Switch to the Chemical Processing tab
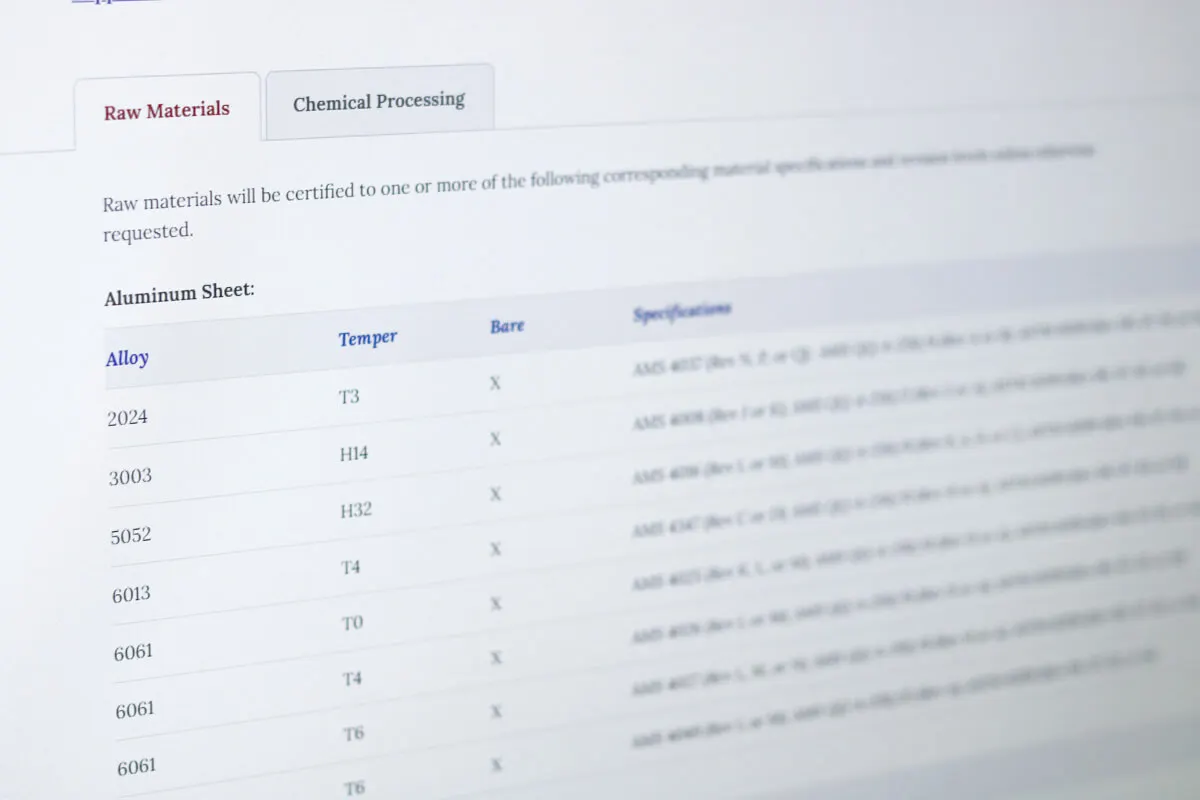This screenshot has width=1200, height=800. [379, 101]
